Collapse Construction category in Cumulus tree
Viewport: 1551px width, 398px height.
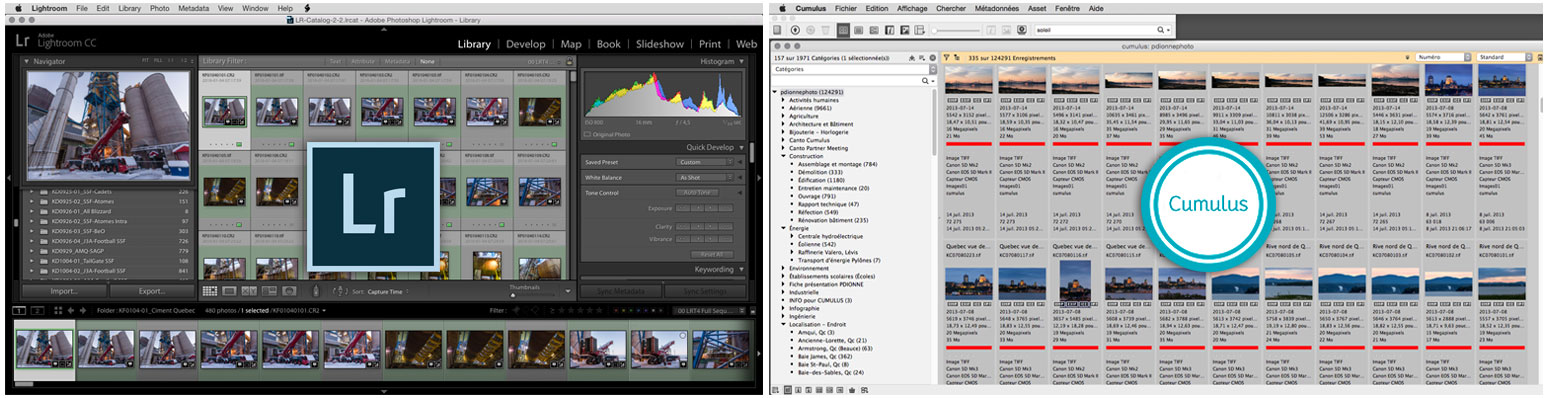(784, 156)
